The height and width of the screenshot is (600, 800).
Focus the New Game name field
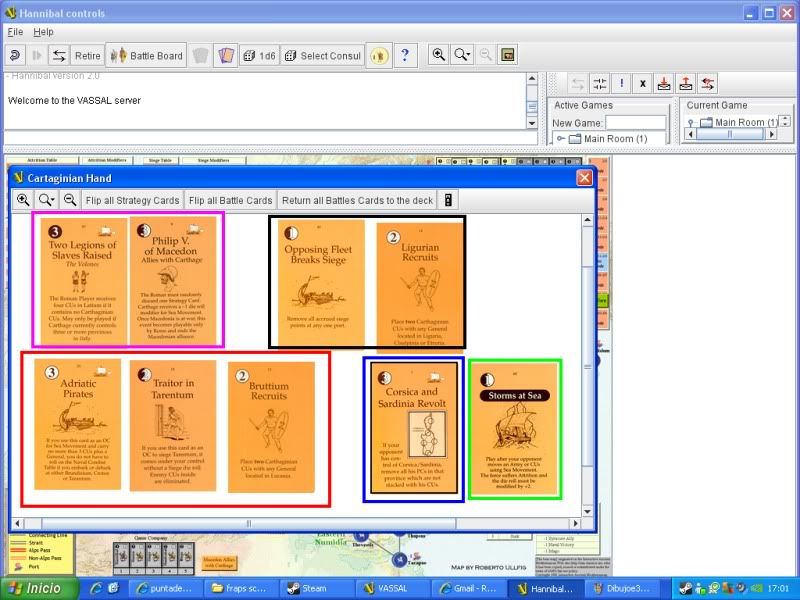coord(636,123)
